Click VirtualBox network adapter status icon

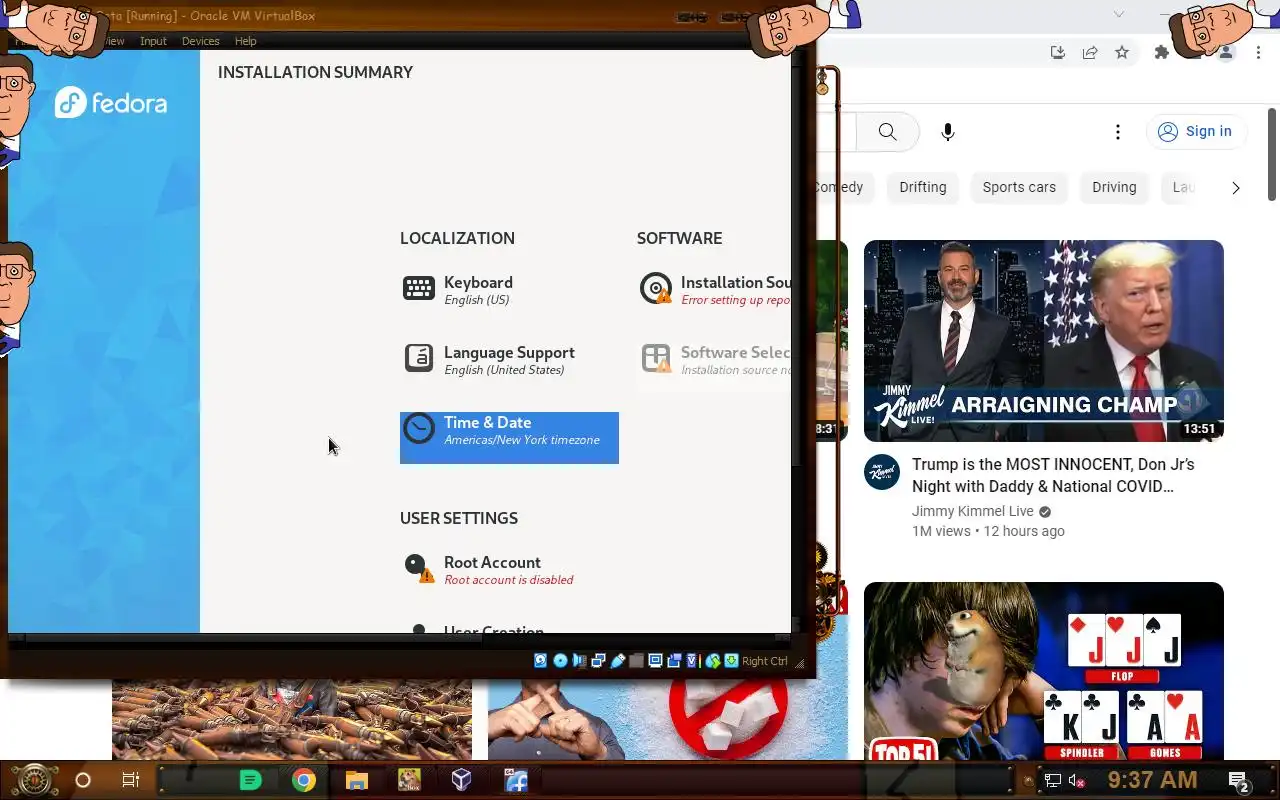[x=598, y=661]
